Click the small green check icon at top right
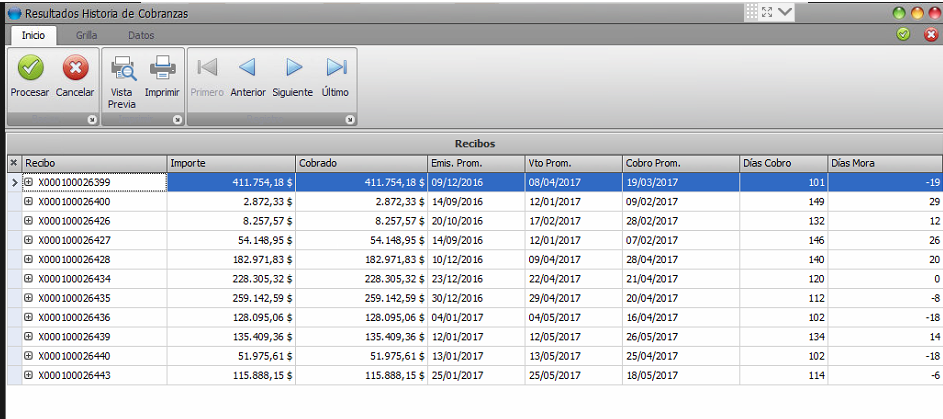 pos(903,34)
